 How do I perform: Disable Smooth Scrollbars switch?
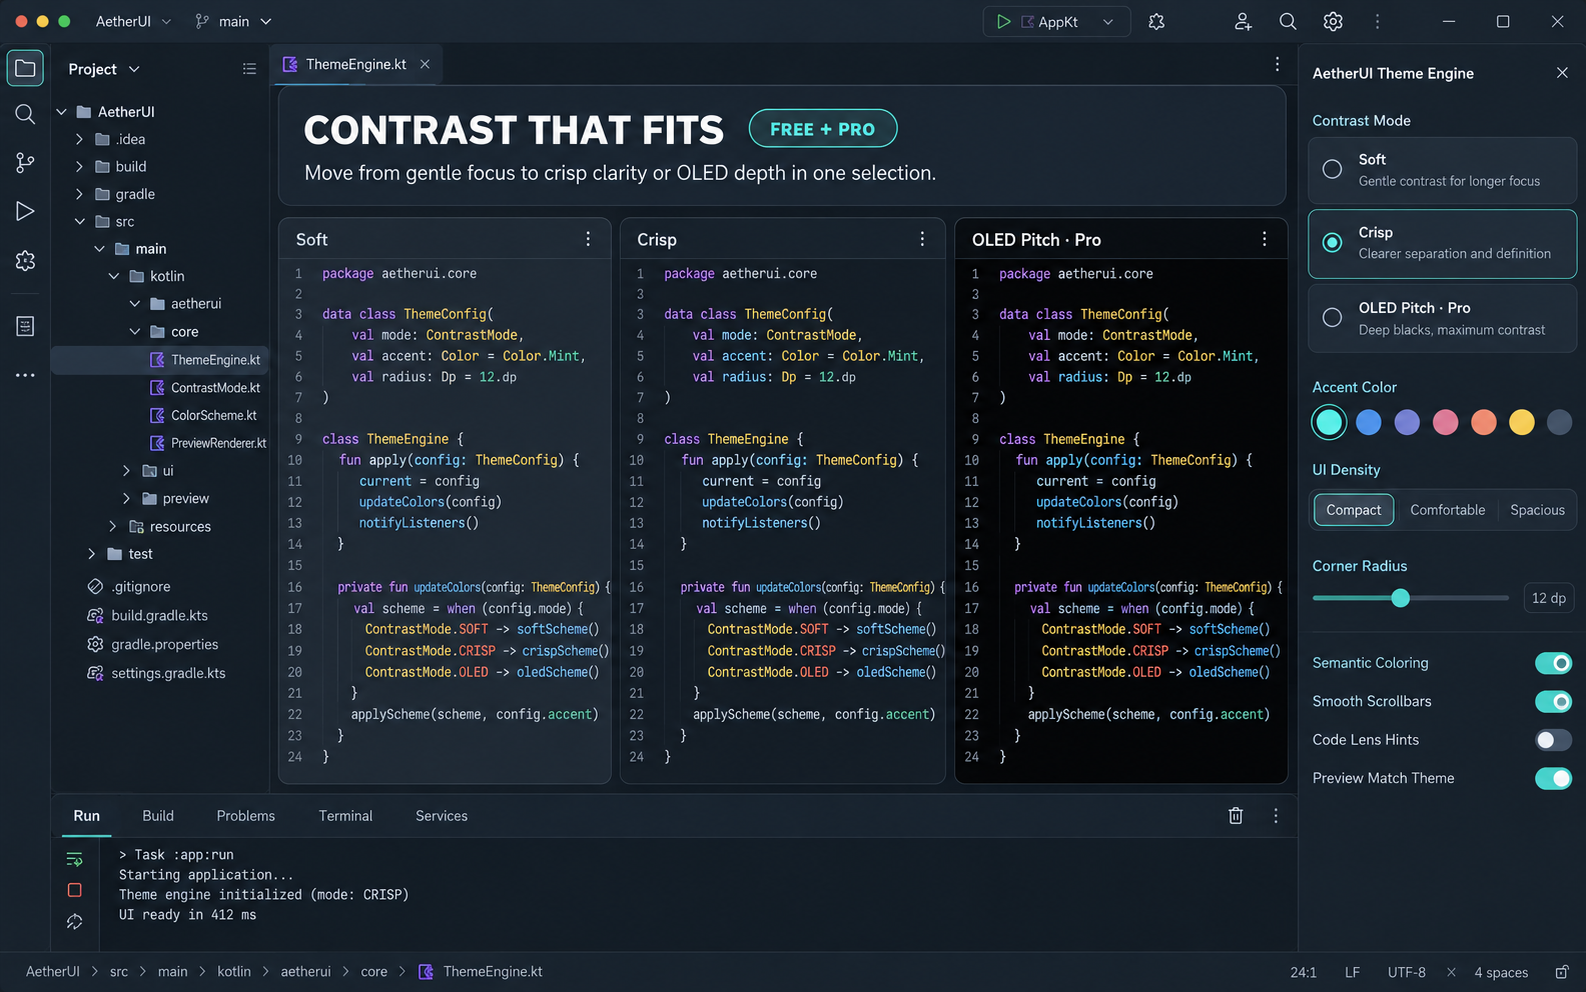tap(1553, 701)
